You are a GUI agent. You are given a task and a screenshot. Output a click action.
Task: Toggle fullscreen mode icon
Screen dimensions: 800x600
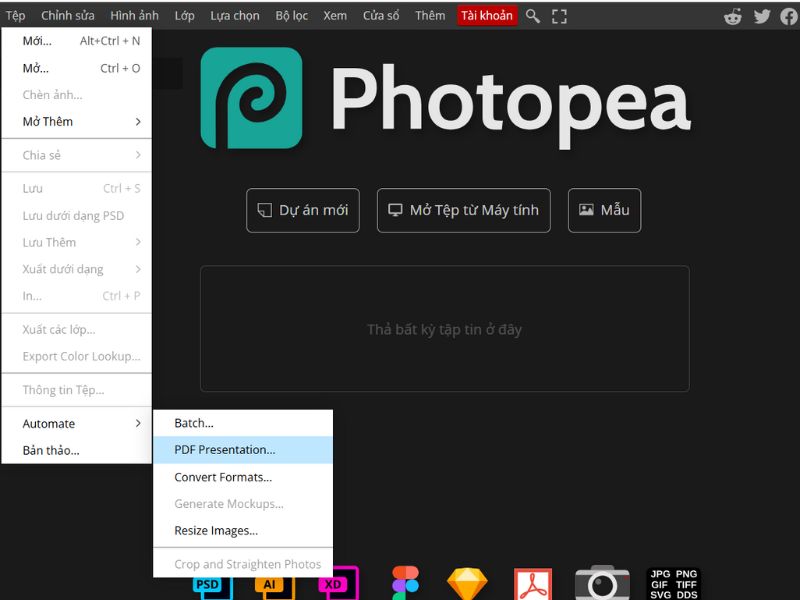[x=559, y=16]
